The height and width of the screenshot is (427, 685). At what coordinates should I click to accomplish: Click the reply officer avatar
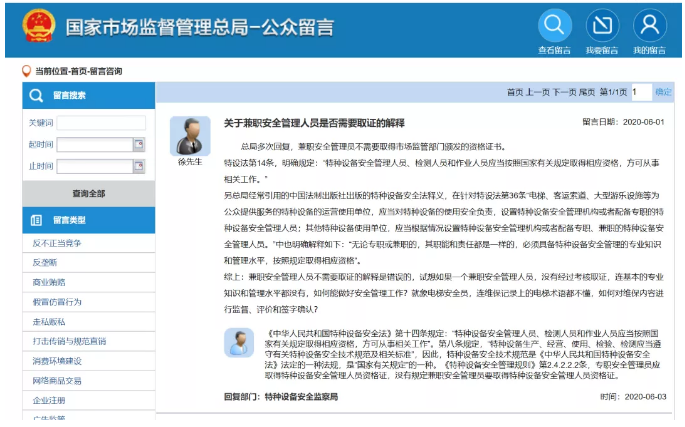tap(239, 343)
